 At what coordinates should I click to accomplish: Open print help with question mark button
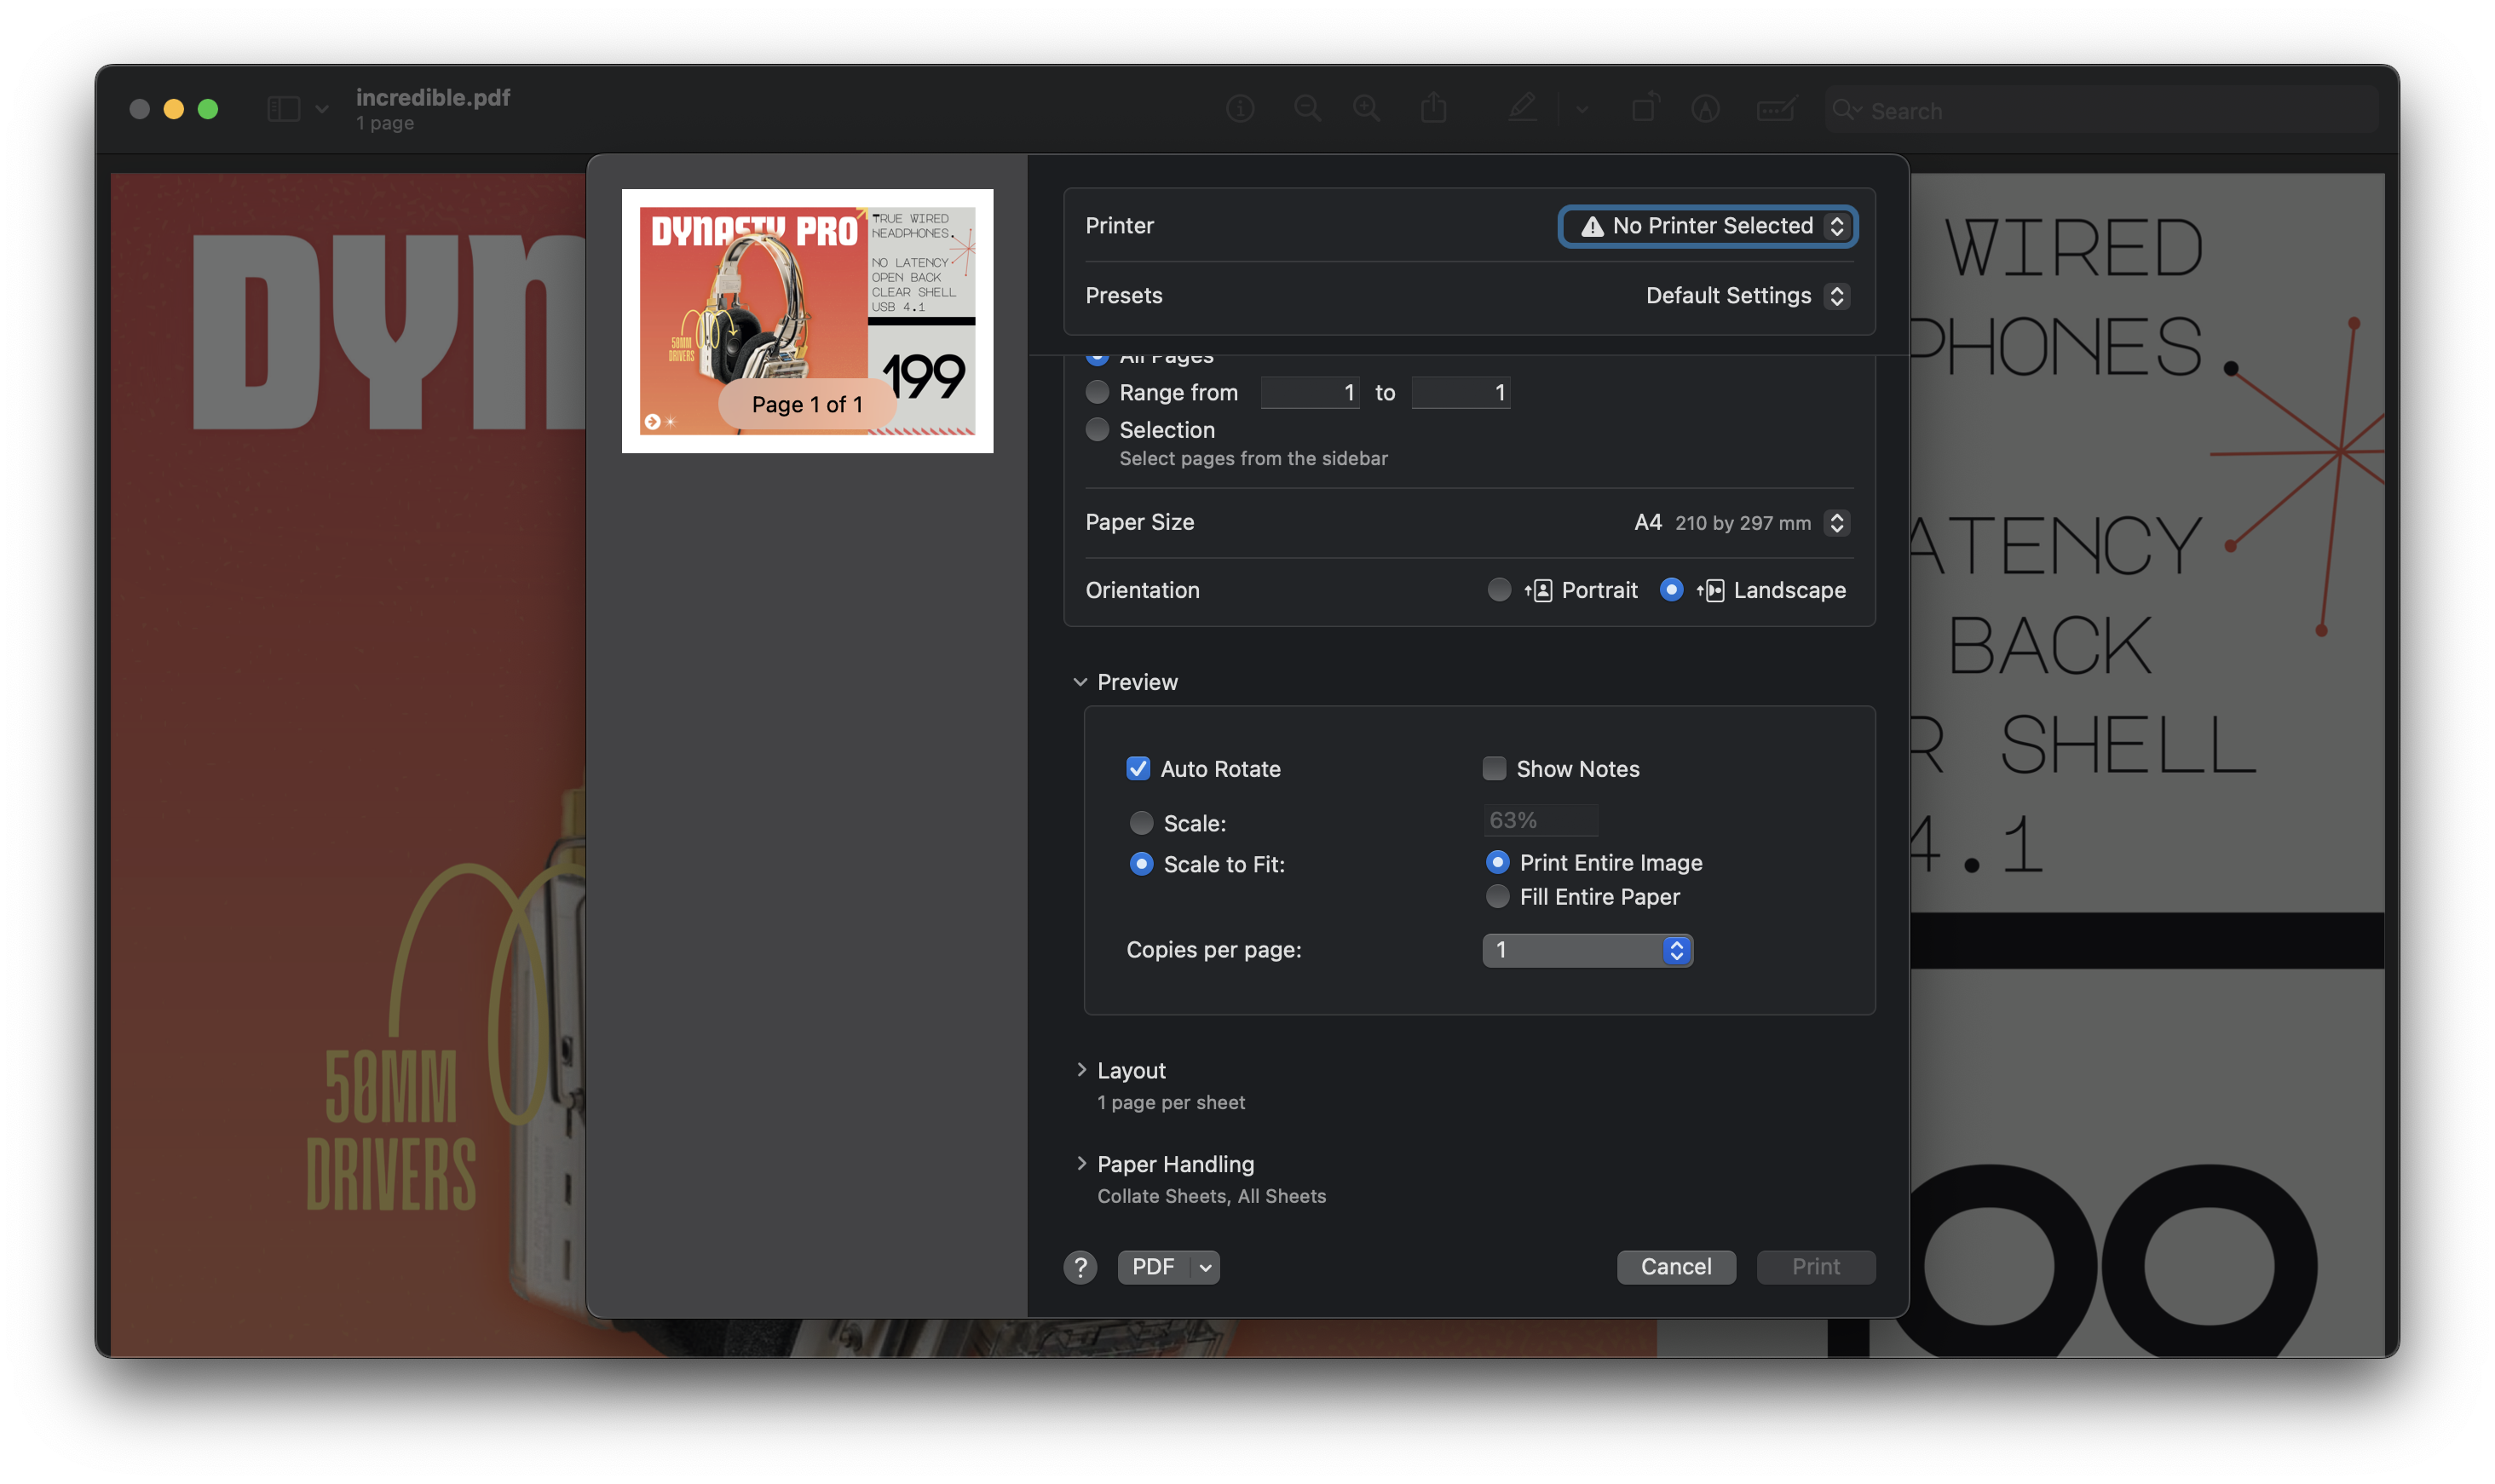tap(1080, 1267)
